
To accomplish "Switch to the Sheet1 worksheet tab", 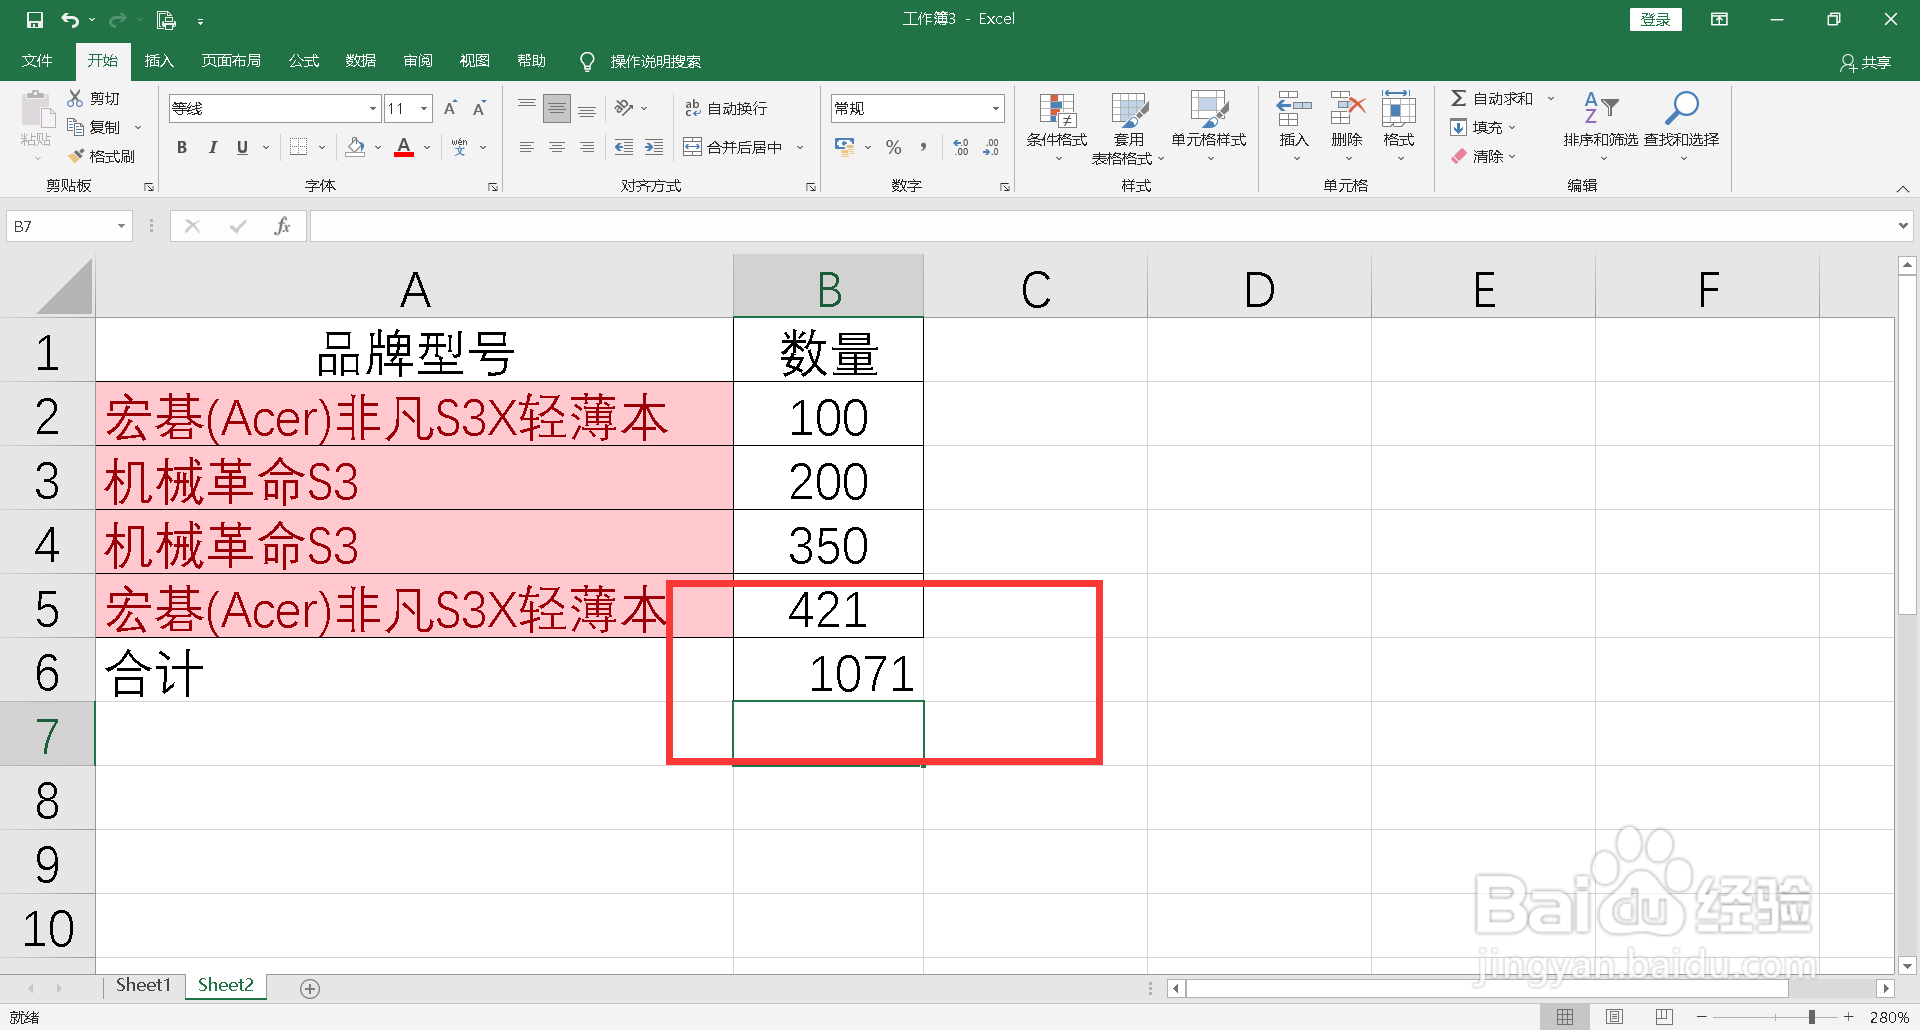I will coord(142,984).
